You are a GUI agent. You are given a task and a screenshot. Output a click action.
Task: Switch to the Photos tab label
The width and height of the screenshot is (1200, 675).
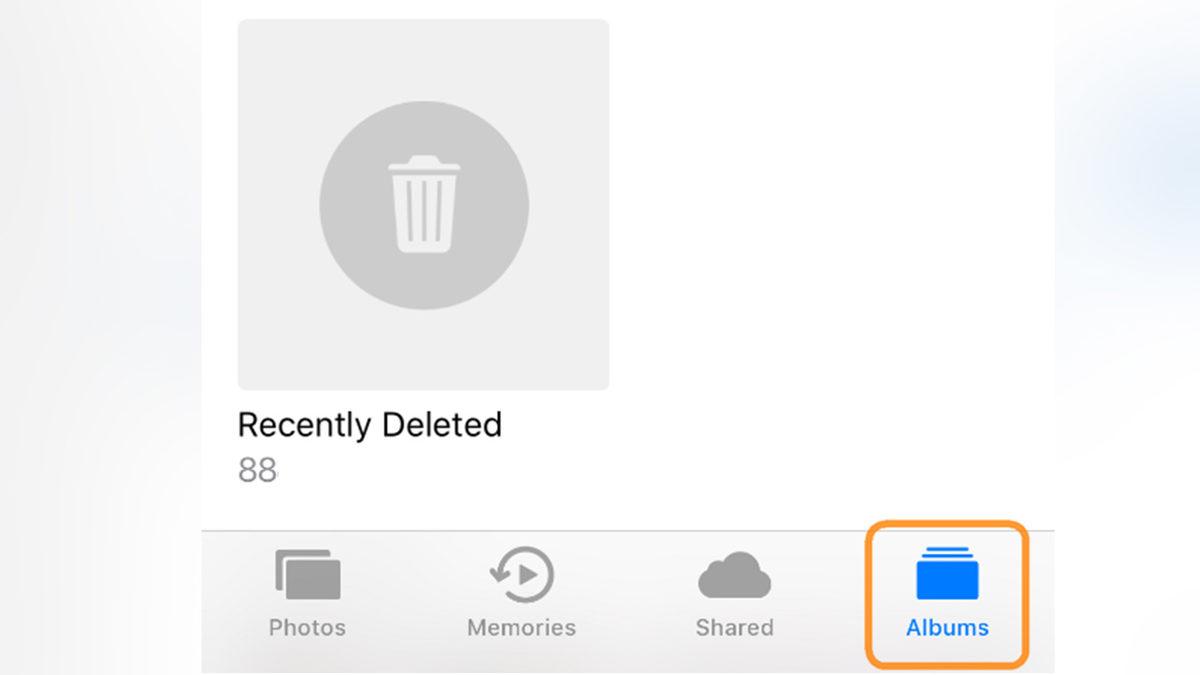click(307, 628)
